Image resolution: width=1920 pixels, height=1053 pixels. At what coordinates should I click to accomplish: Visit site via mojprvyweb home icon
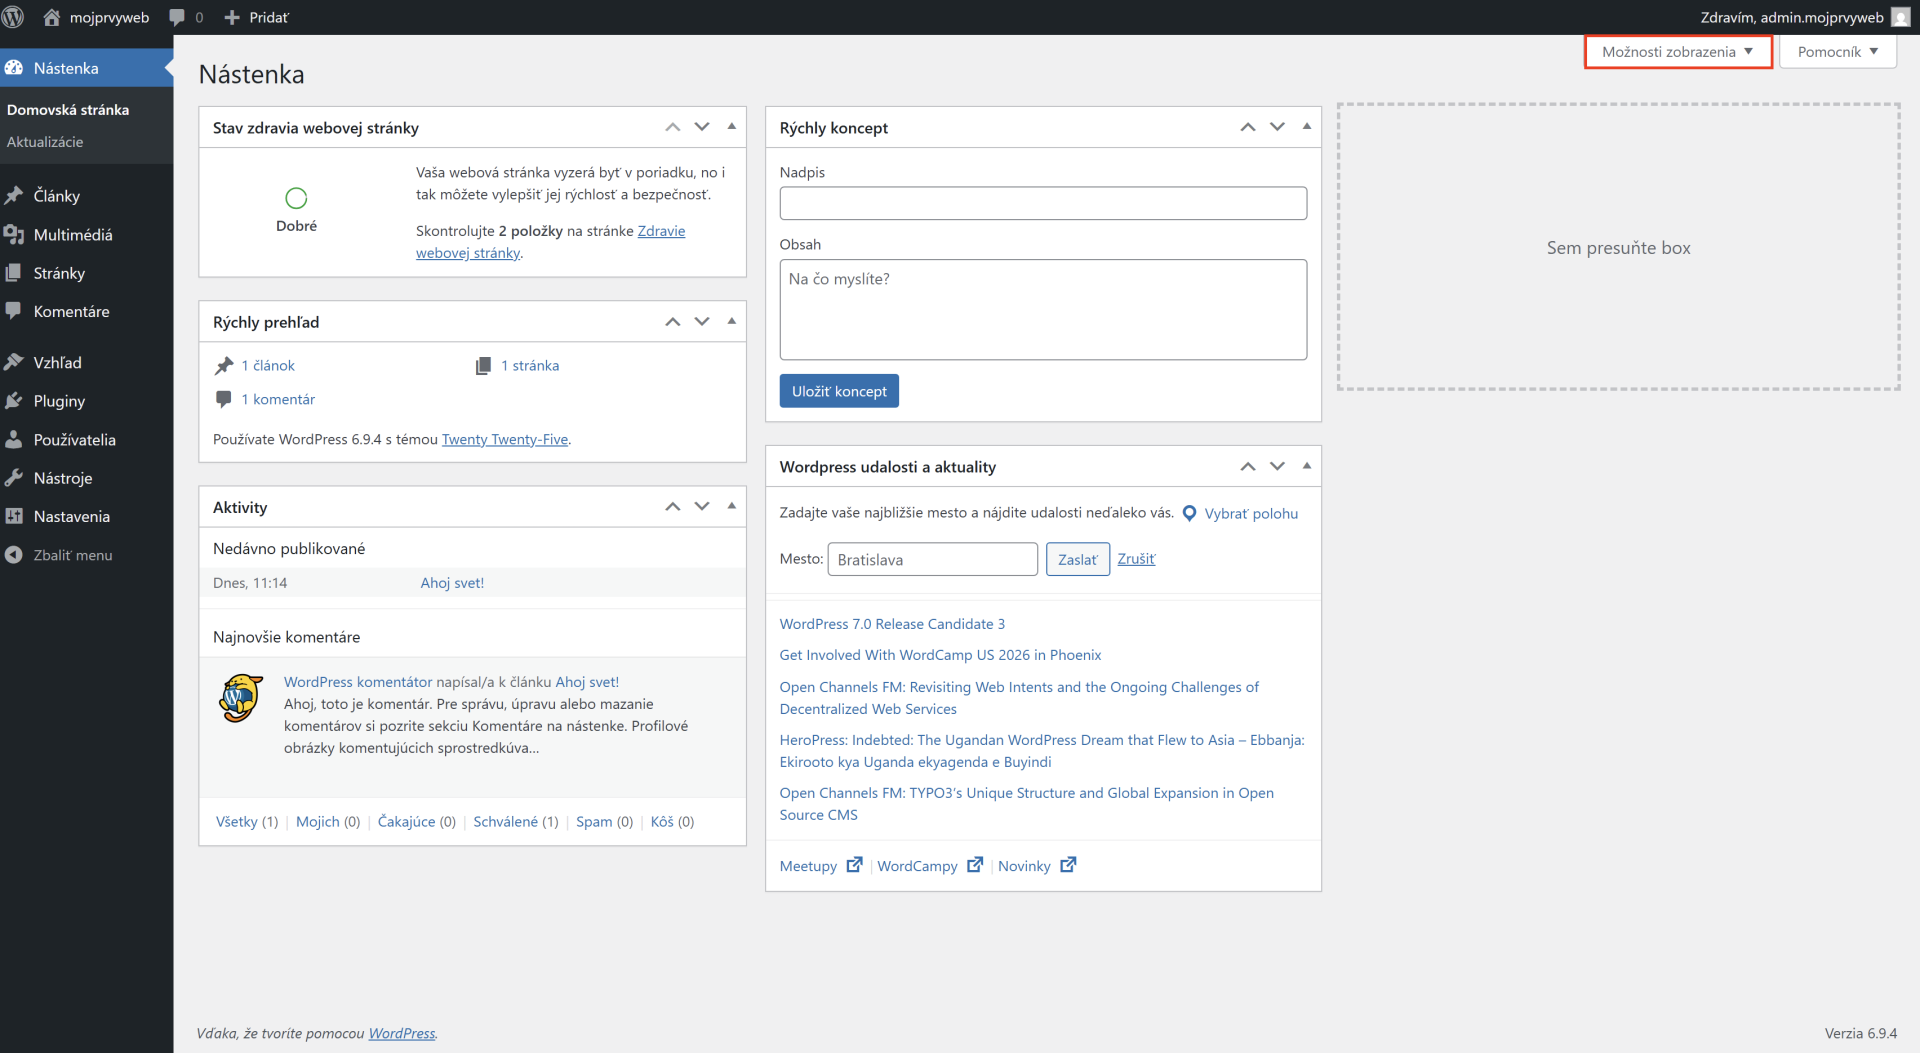click(52, 17)
